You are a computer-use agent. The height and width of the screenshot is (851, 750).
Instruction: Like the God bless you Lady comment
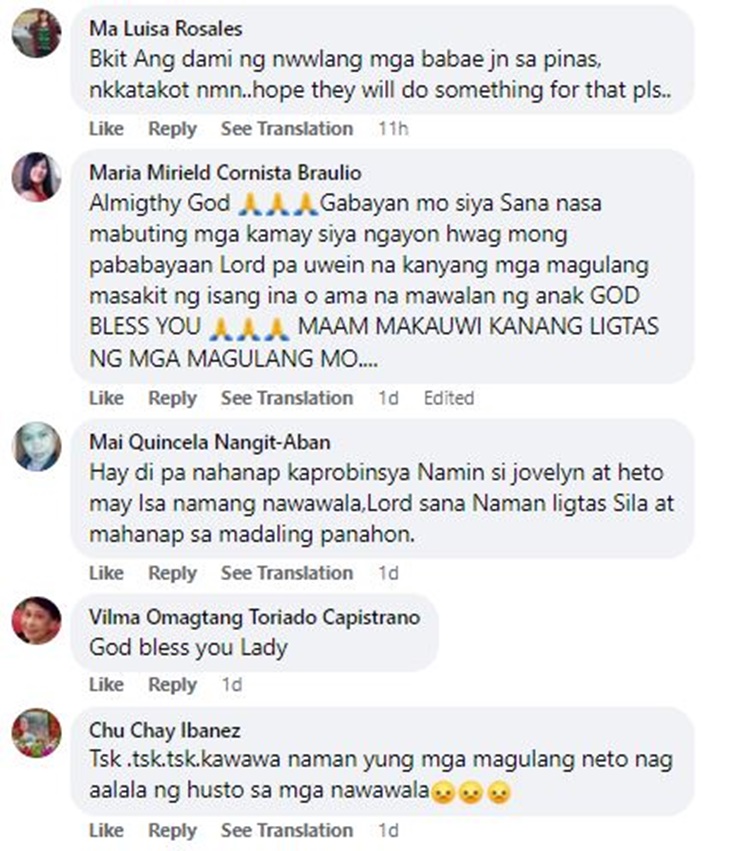(106, 684)
